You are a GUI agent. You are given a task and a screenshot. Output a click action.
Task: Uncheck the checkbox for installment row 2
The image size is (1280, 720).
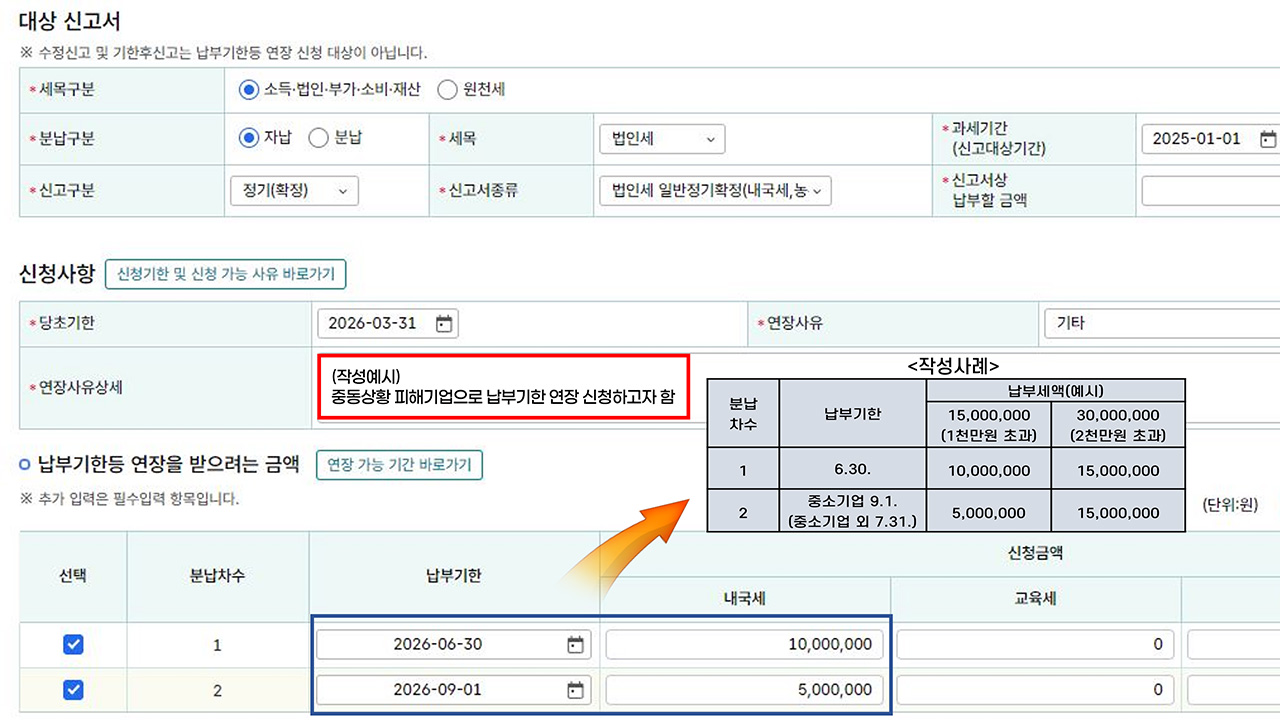point(72,689)
